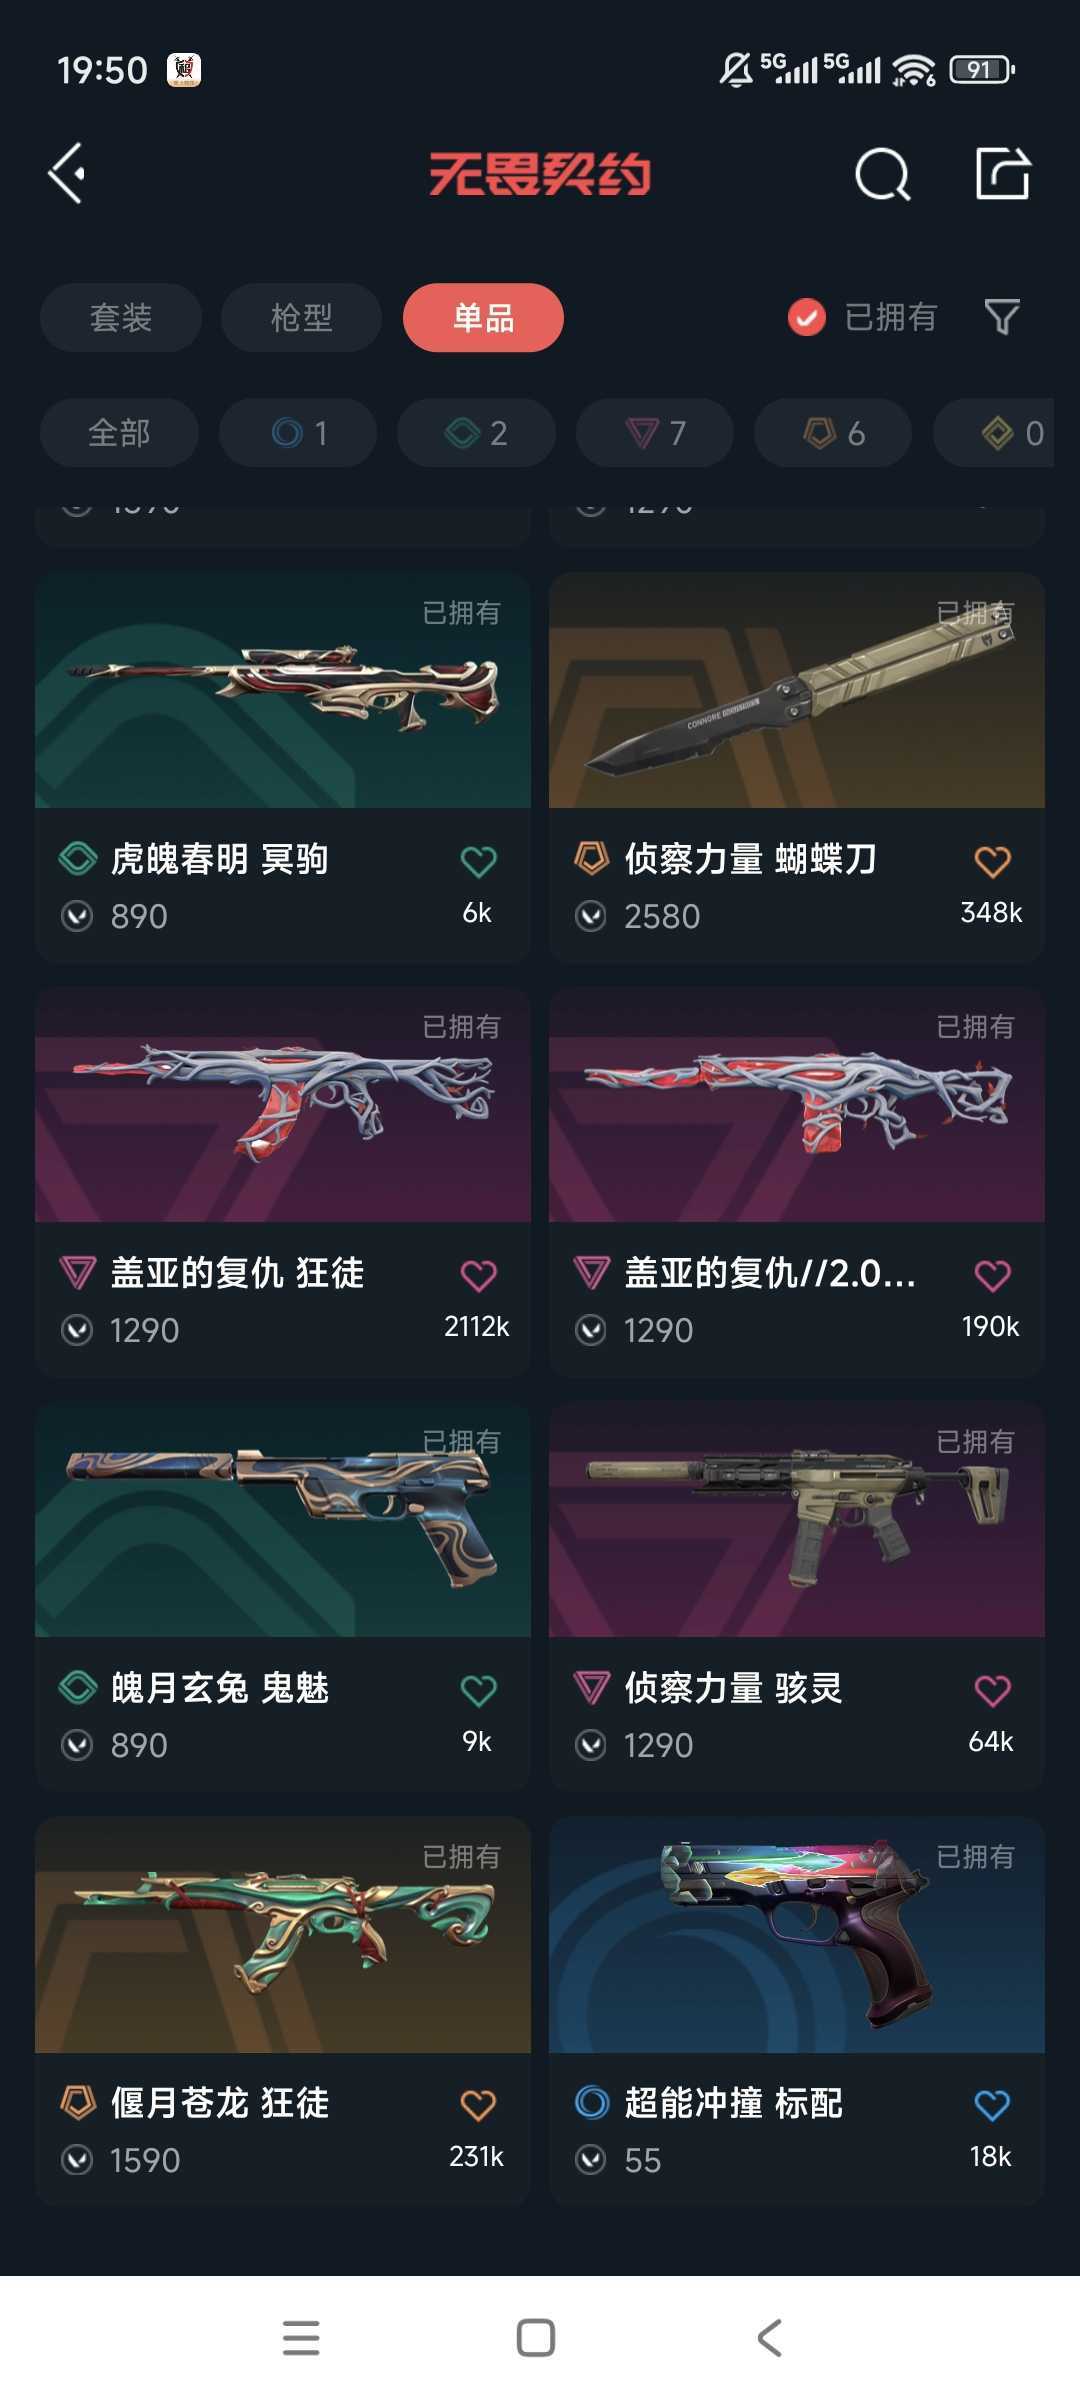Like 虎魄春明 冥驹 with heart icon
The height and width of the screenshot is (2400, 1080).
478,861
